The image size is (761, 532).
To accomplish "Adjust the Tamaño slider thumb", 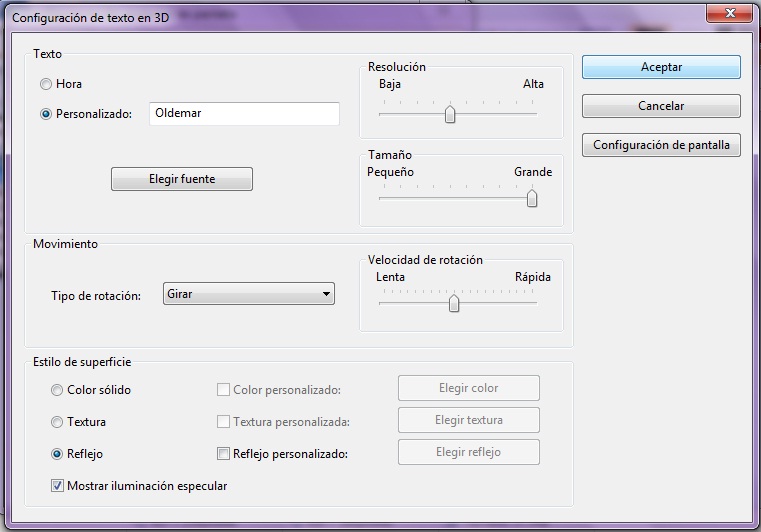I will (x=532, y=199).
